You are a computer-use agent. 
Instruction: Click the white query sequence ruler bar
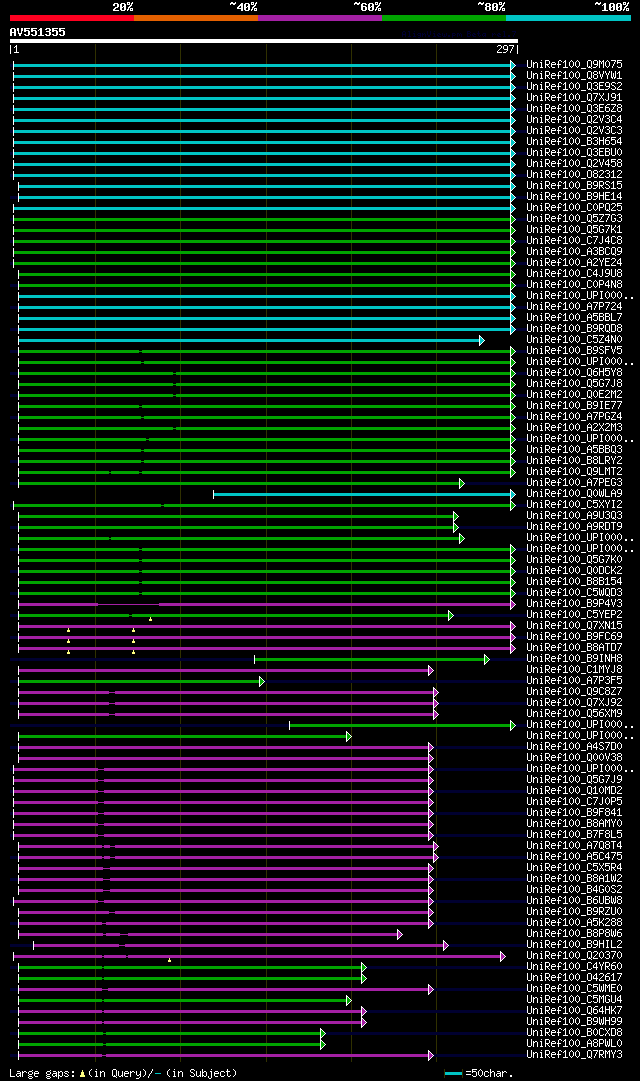coord(263,41)
